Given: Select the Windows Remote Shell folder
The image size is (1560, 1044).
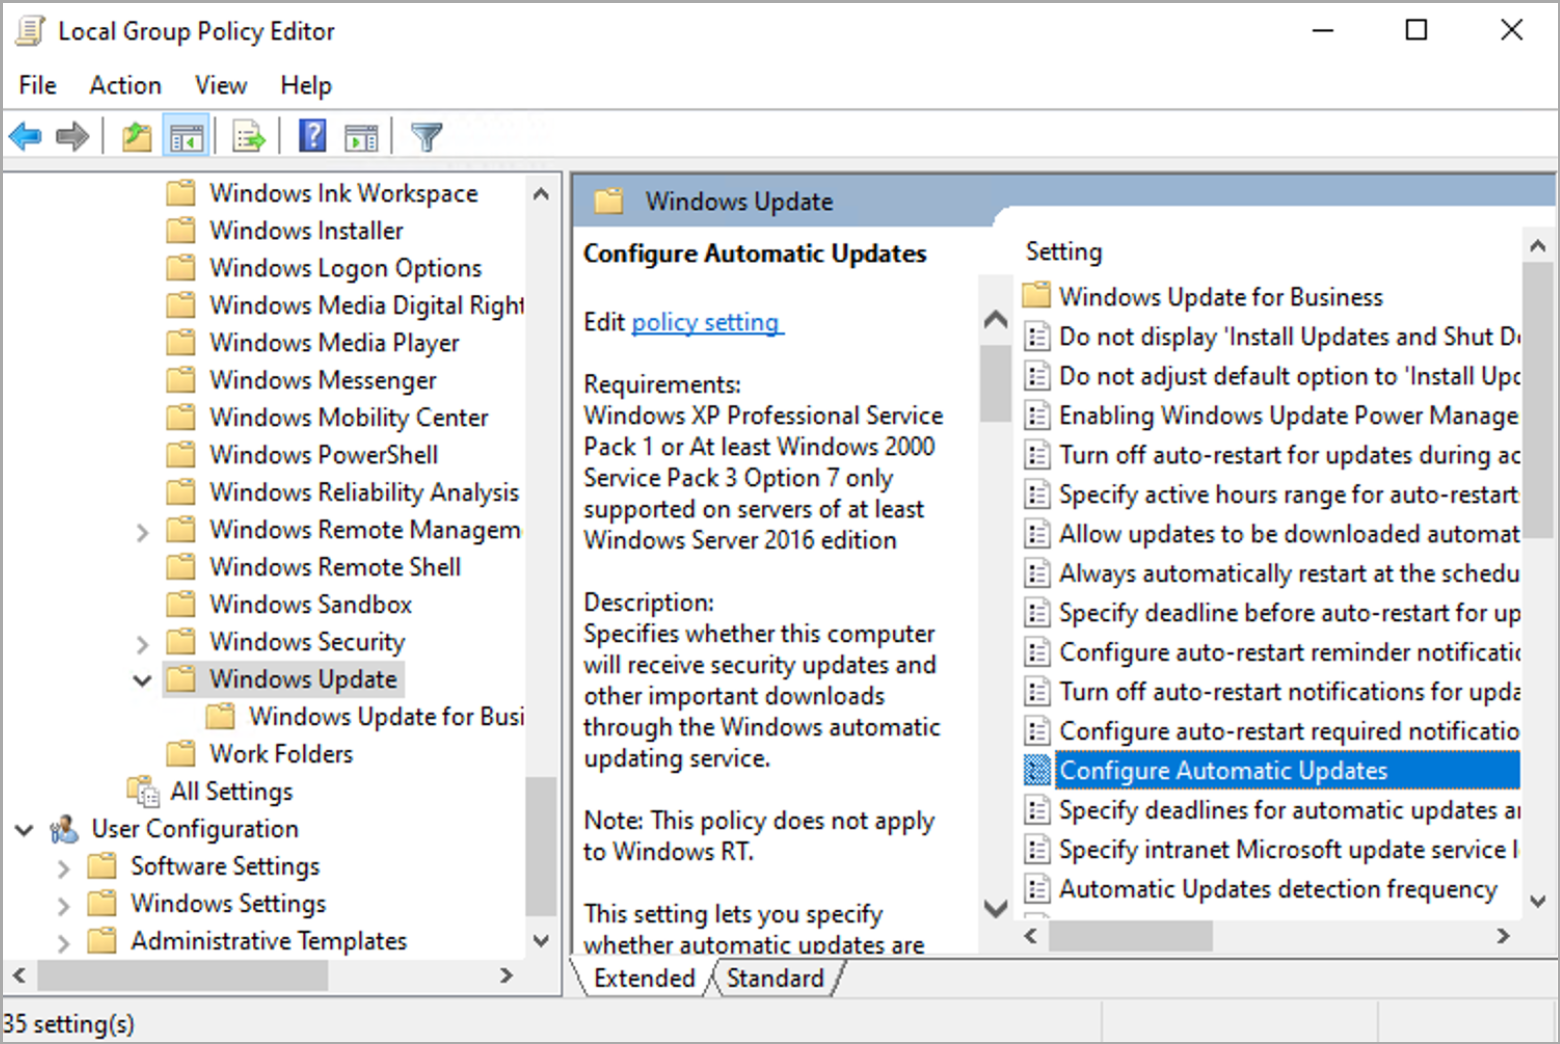Looking at the screenshot, I should click(x=335, y=567).
